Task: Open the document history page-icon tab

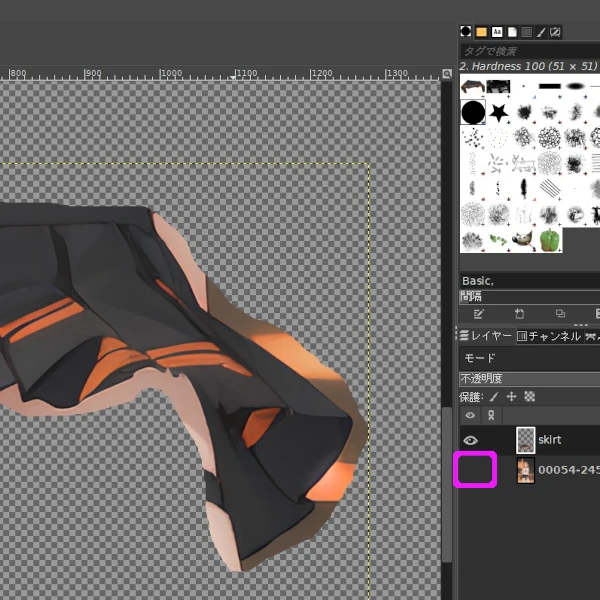Action: 512,32
